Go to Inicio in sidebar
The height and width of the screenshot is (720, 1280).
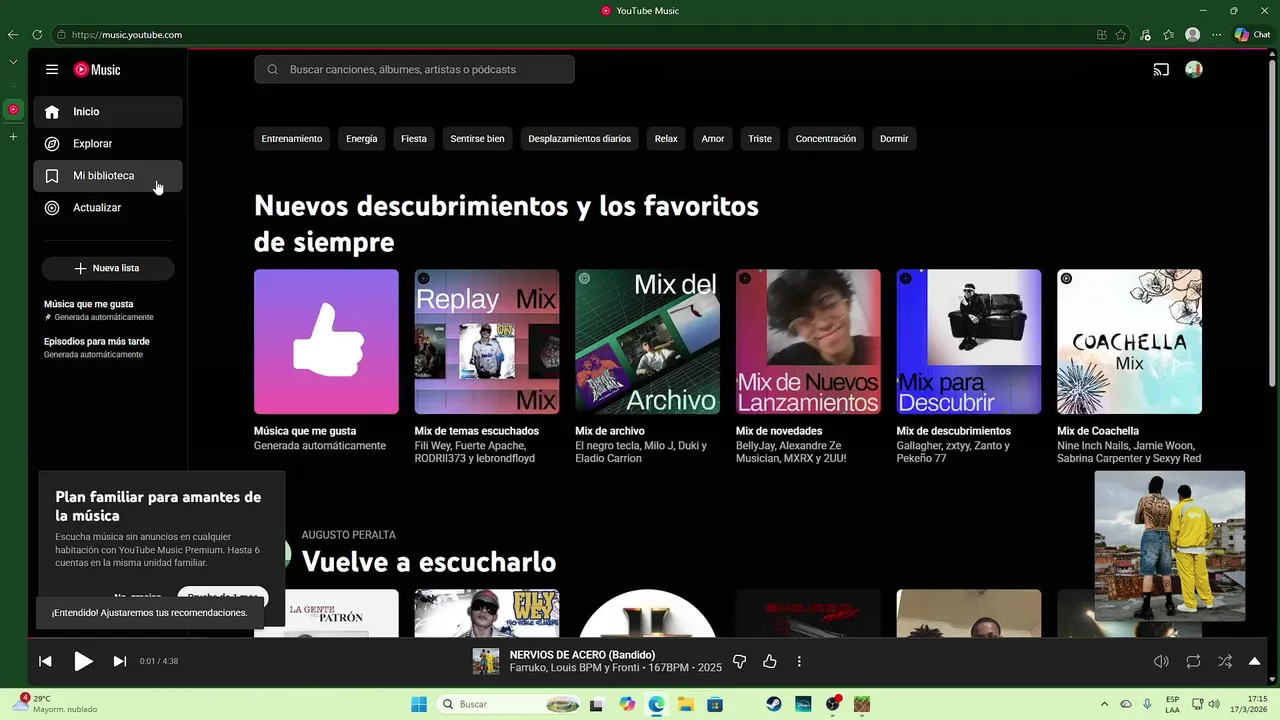[x=108, y=112]
